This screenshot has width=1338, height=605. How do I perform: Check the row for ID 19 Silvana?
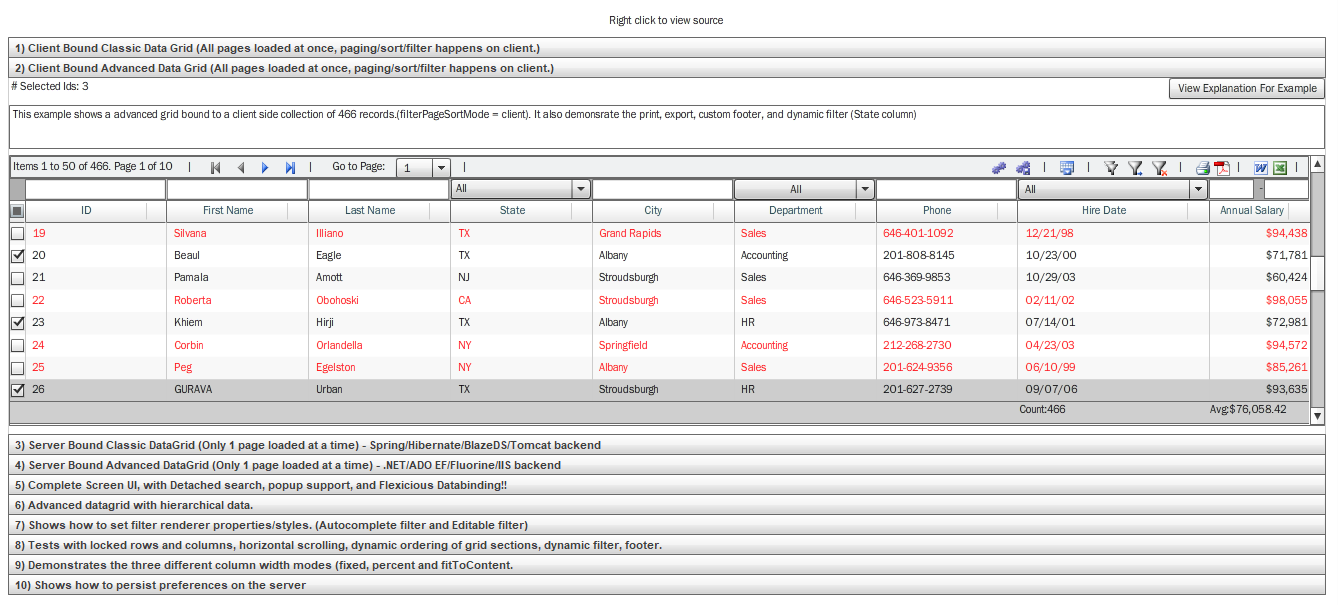point(17,233)
